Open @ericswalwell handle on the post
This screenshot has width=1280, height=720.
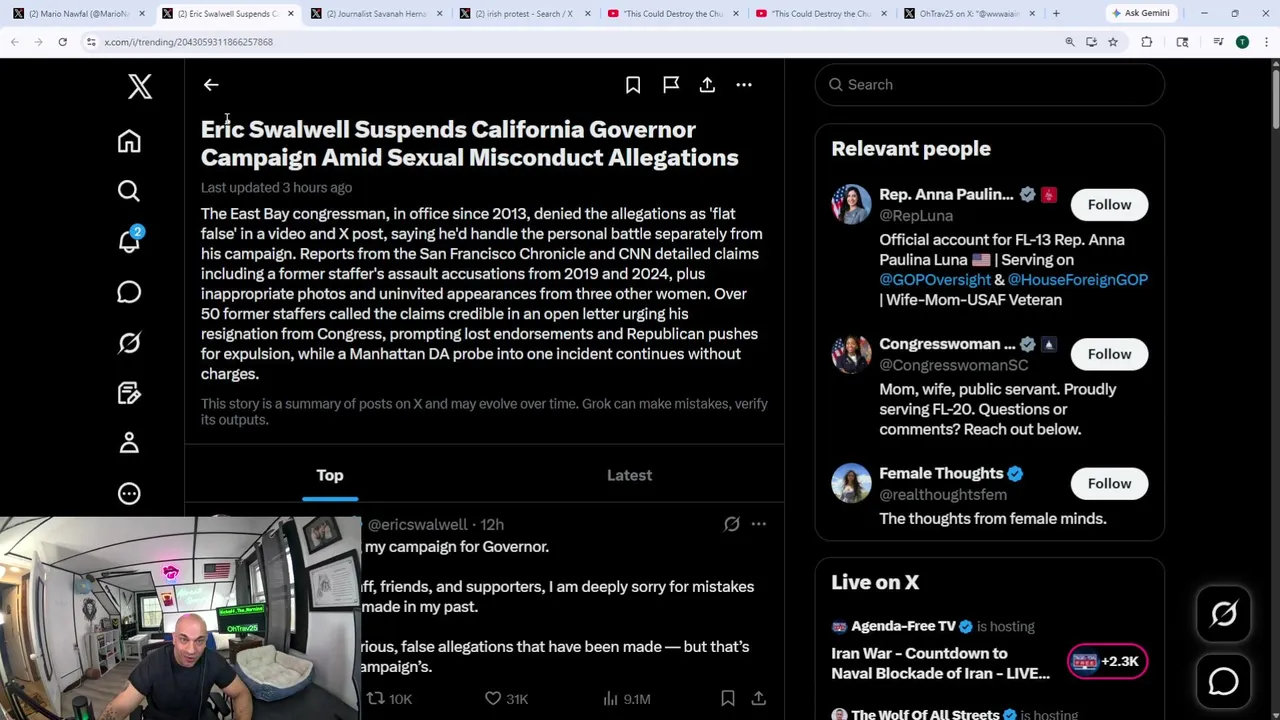click(x=417, y=524)
